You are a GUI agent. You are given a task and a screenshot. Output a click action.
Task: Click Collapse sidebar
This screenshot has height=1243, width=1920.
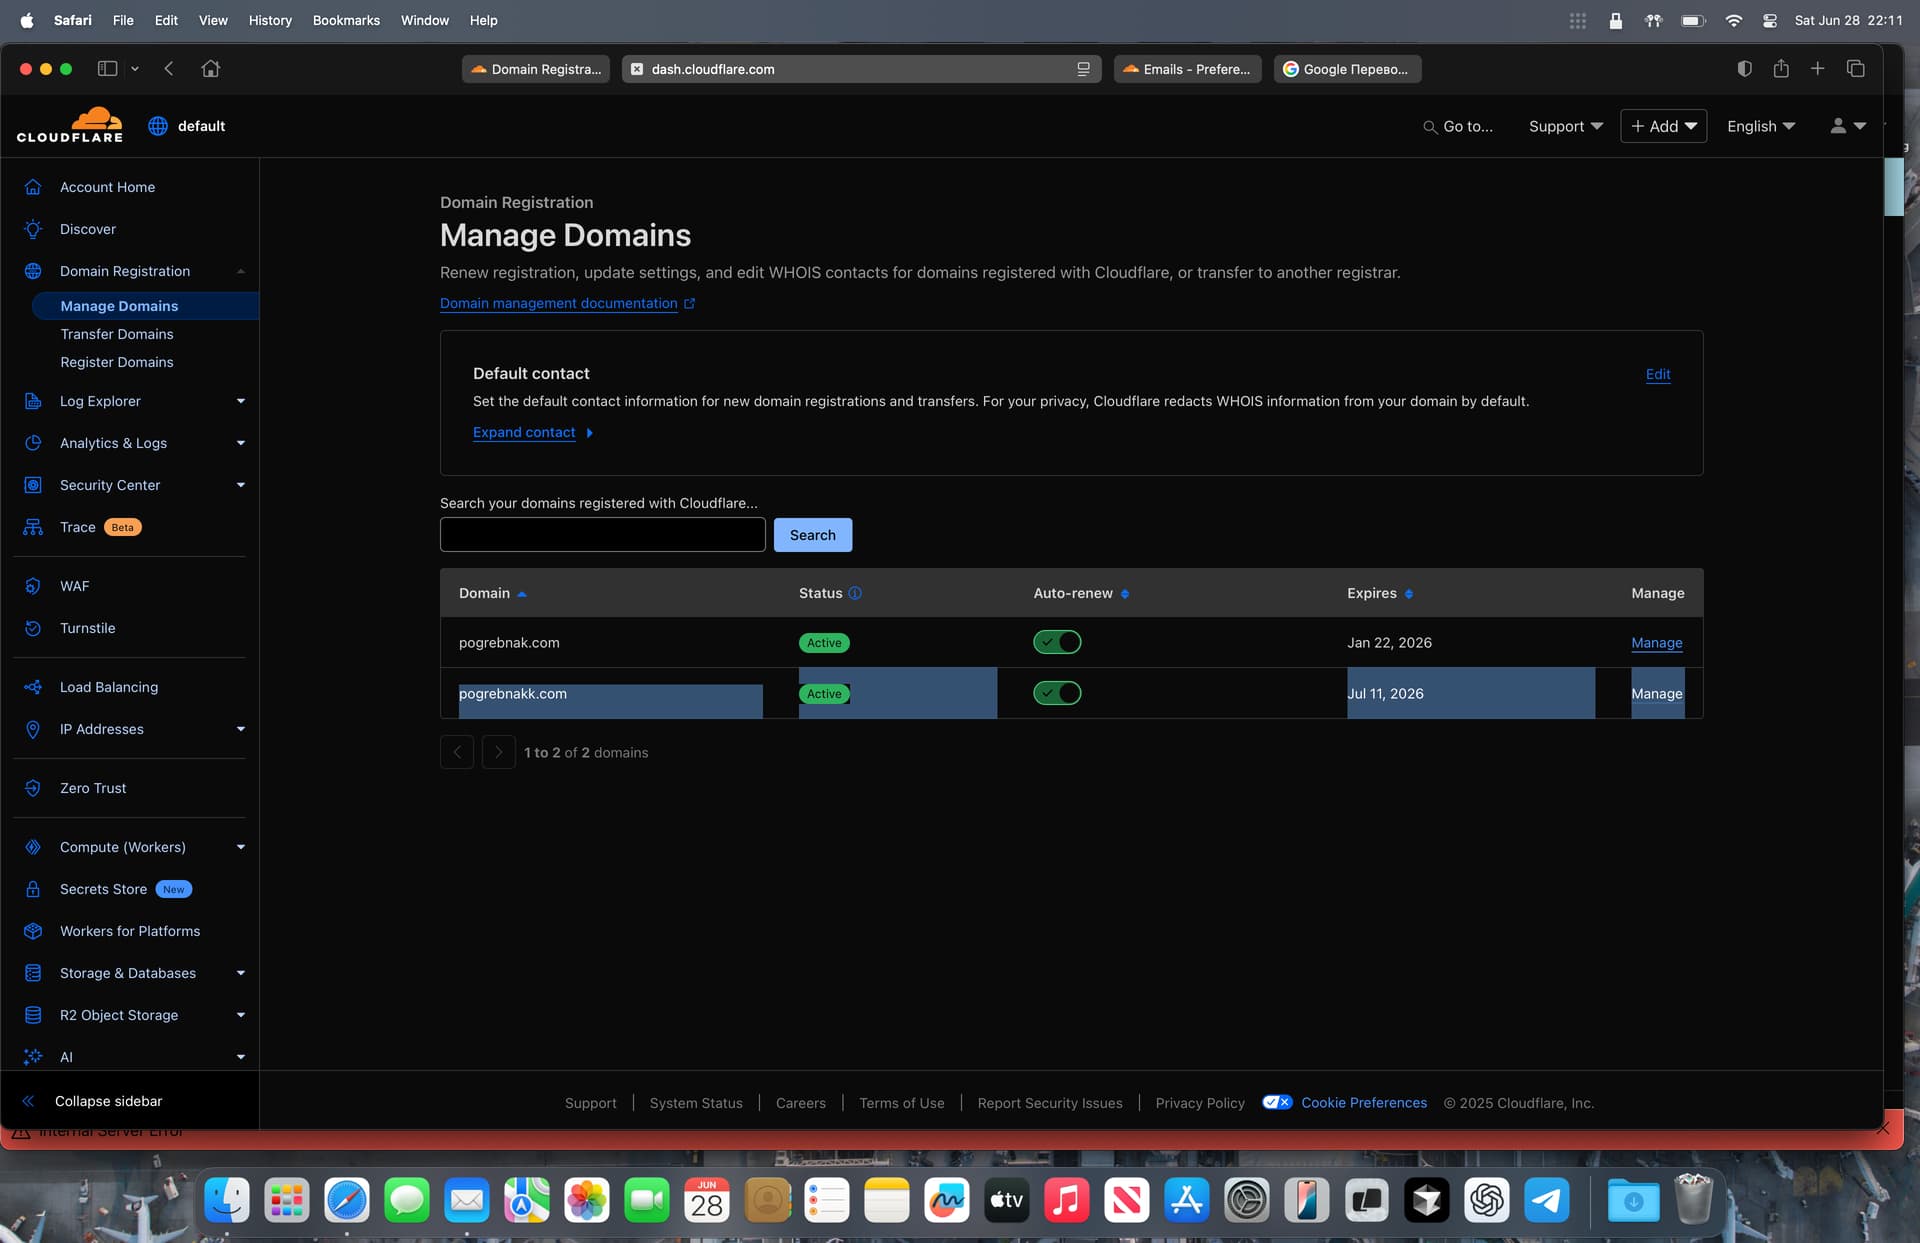click(x=108, y=1101)
